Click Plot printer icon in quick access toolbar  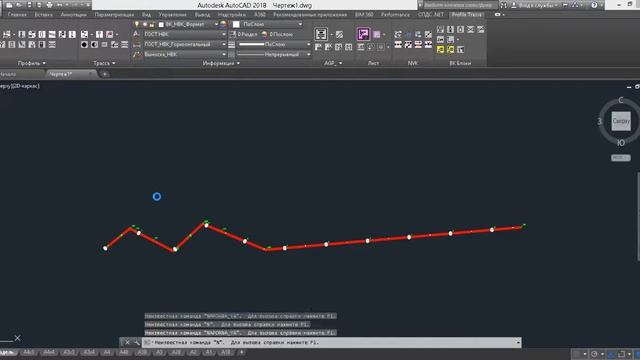click(x=49, y=5)
